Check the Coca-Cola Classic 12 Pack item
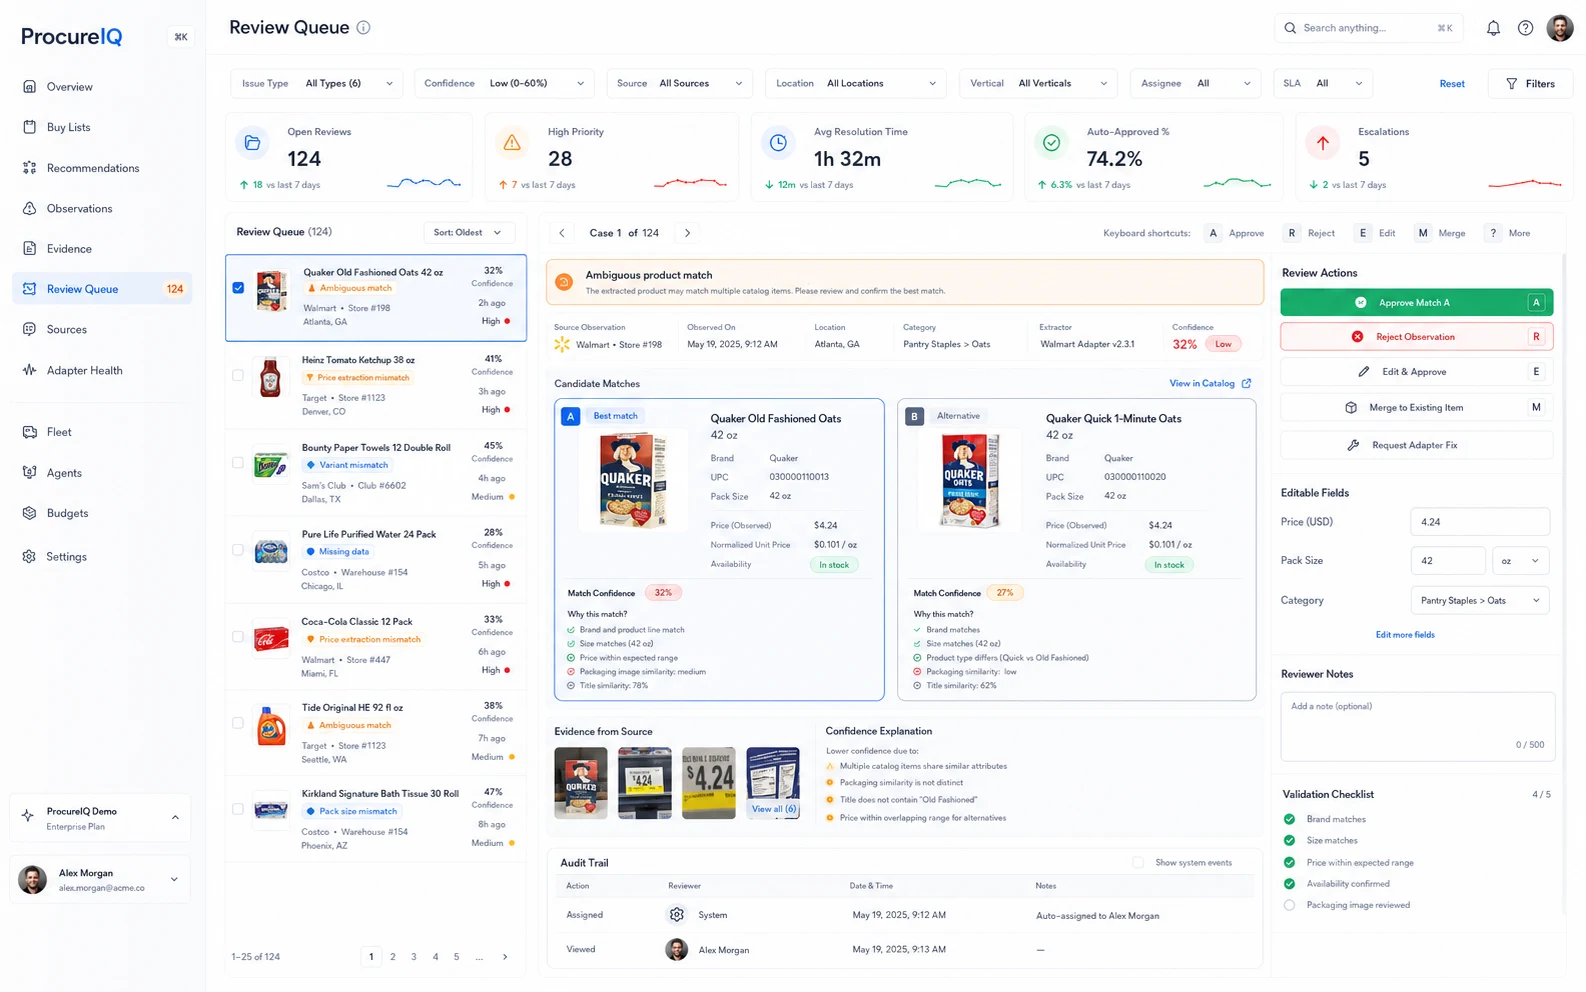Viewport: 1586px width, 992px height. point(238,636)
